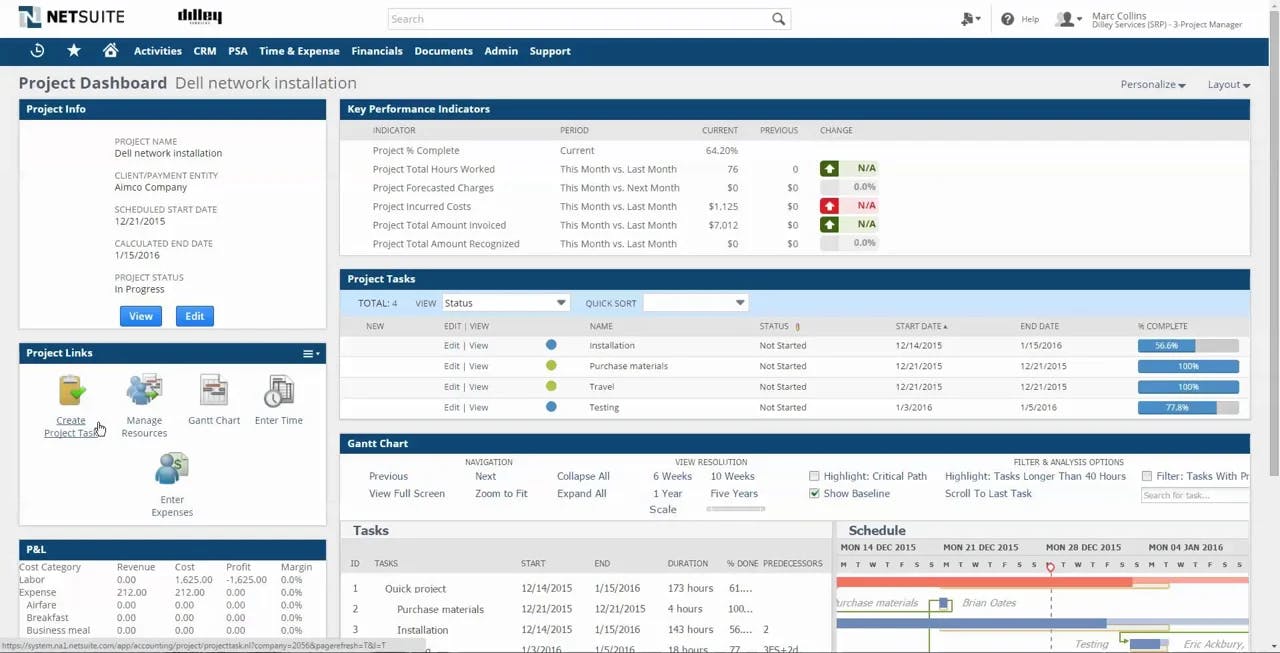This screenshot has width=1280, height=653.
Task: Open the Enter Expenses icon
Action: click(x=172, y=470)
